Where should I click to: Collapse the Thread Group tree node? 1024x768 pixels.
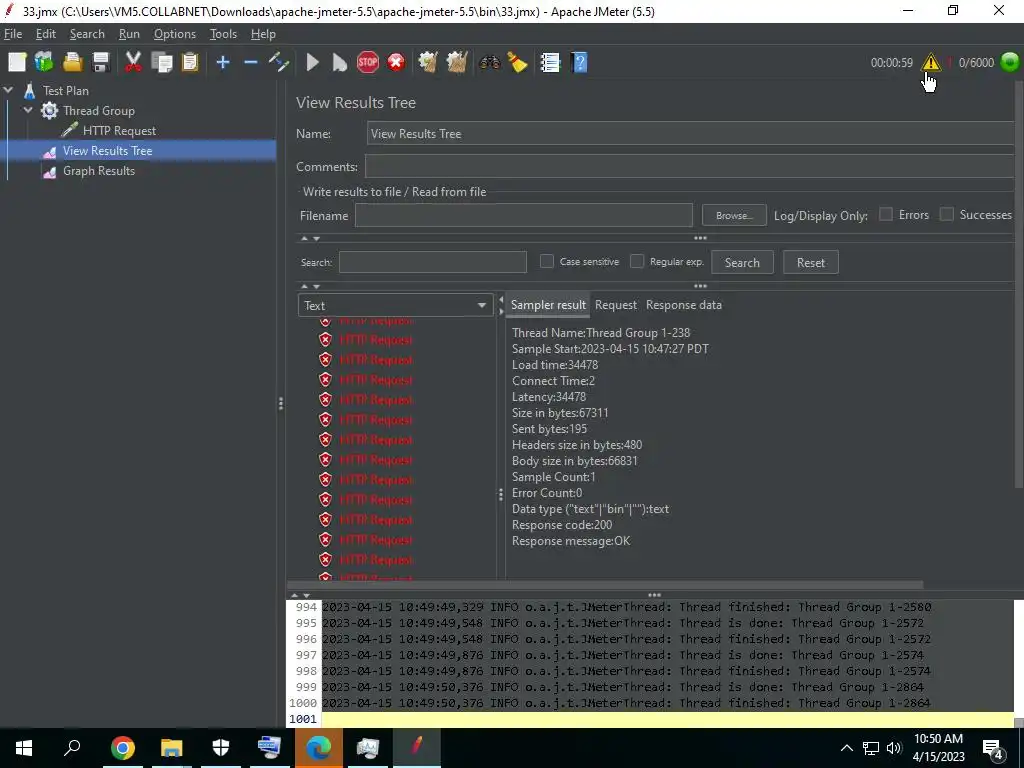pyautogui.click(x=28, y=110)
